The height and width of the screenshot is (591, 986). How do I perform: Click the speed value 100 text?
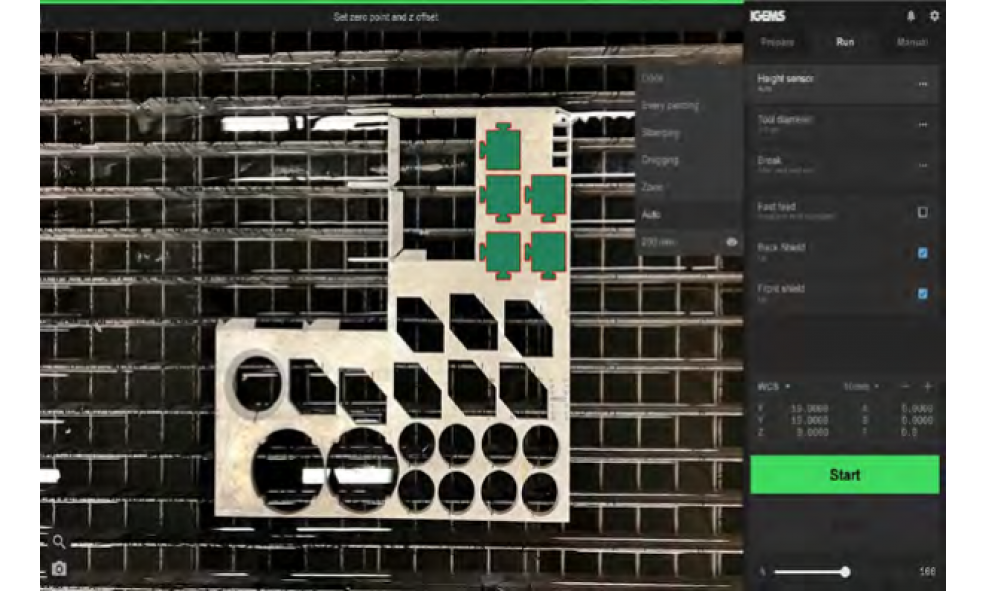(x=928, y=572)
